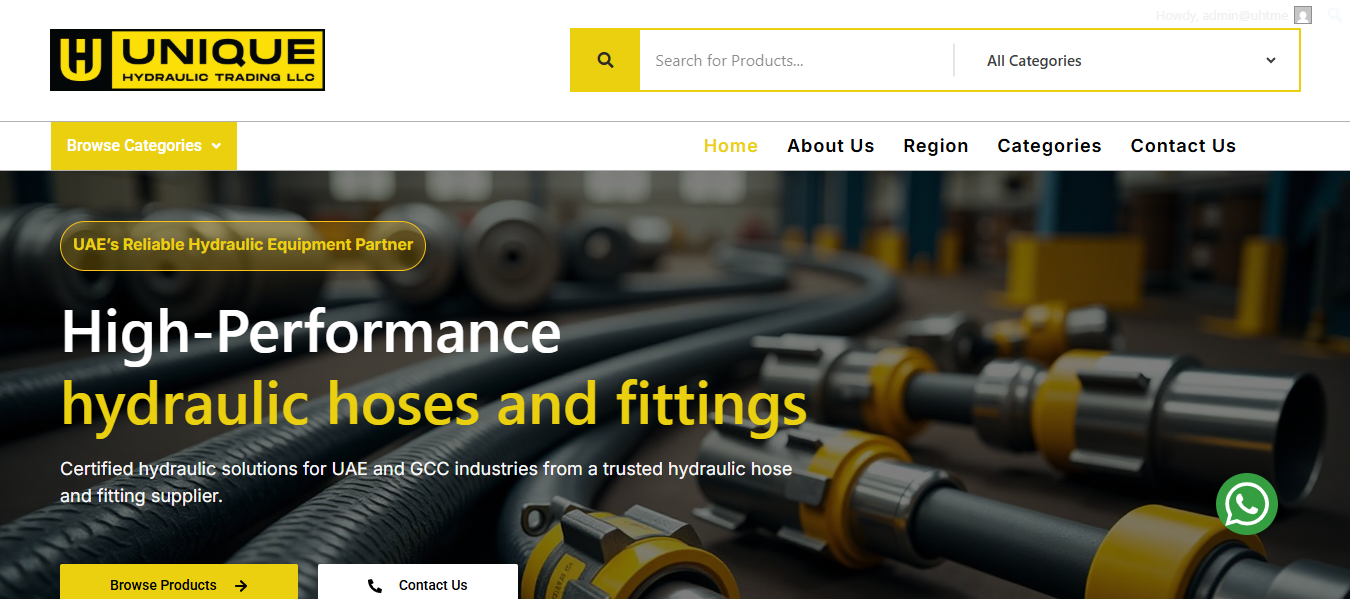Viewport: 1350px width, 599px height.
Task: Select Region in the navigation bar
Action: 935,146
